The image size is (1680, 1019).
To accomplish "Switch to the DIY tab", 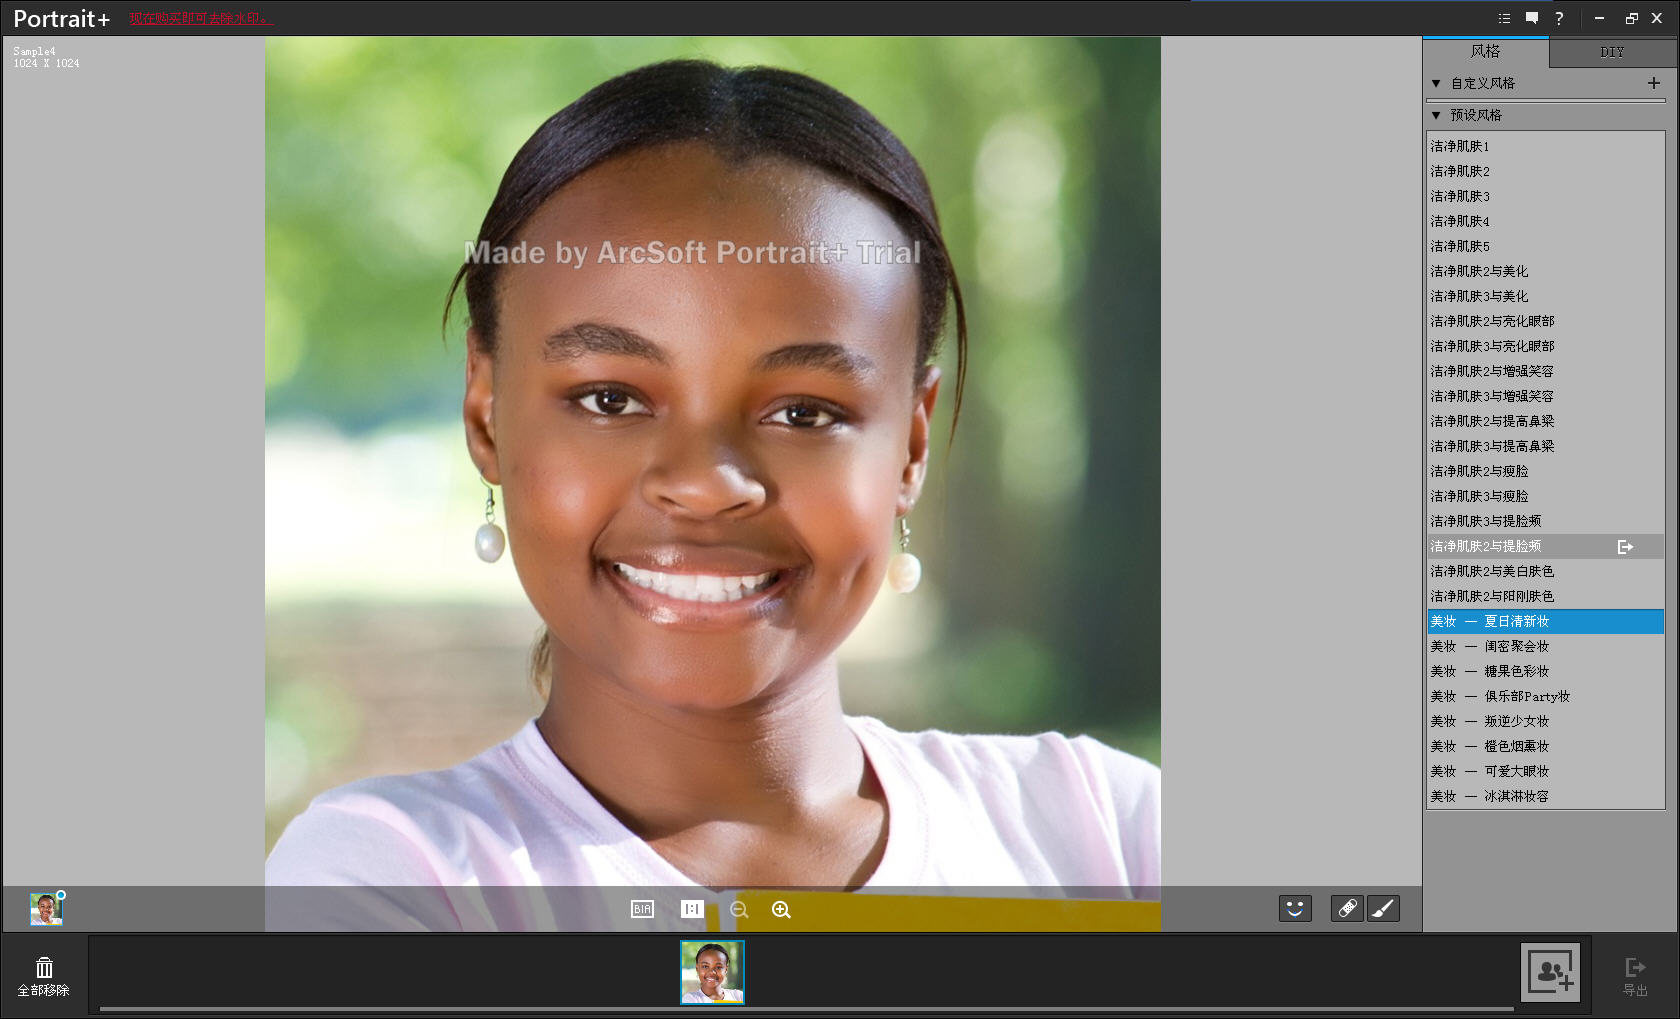I will (1612, 52).
